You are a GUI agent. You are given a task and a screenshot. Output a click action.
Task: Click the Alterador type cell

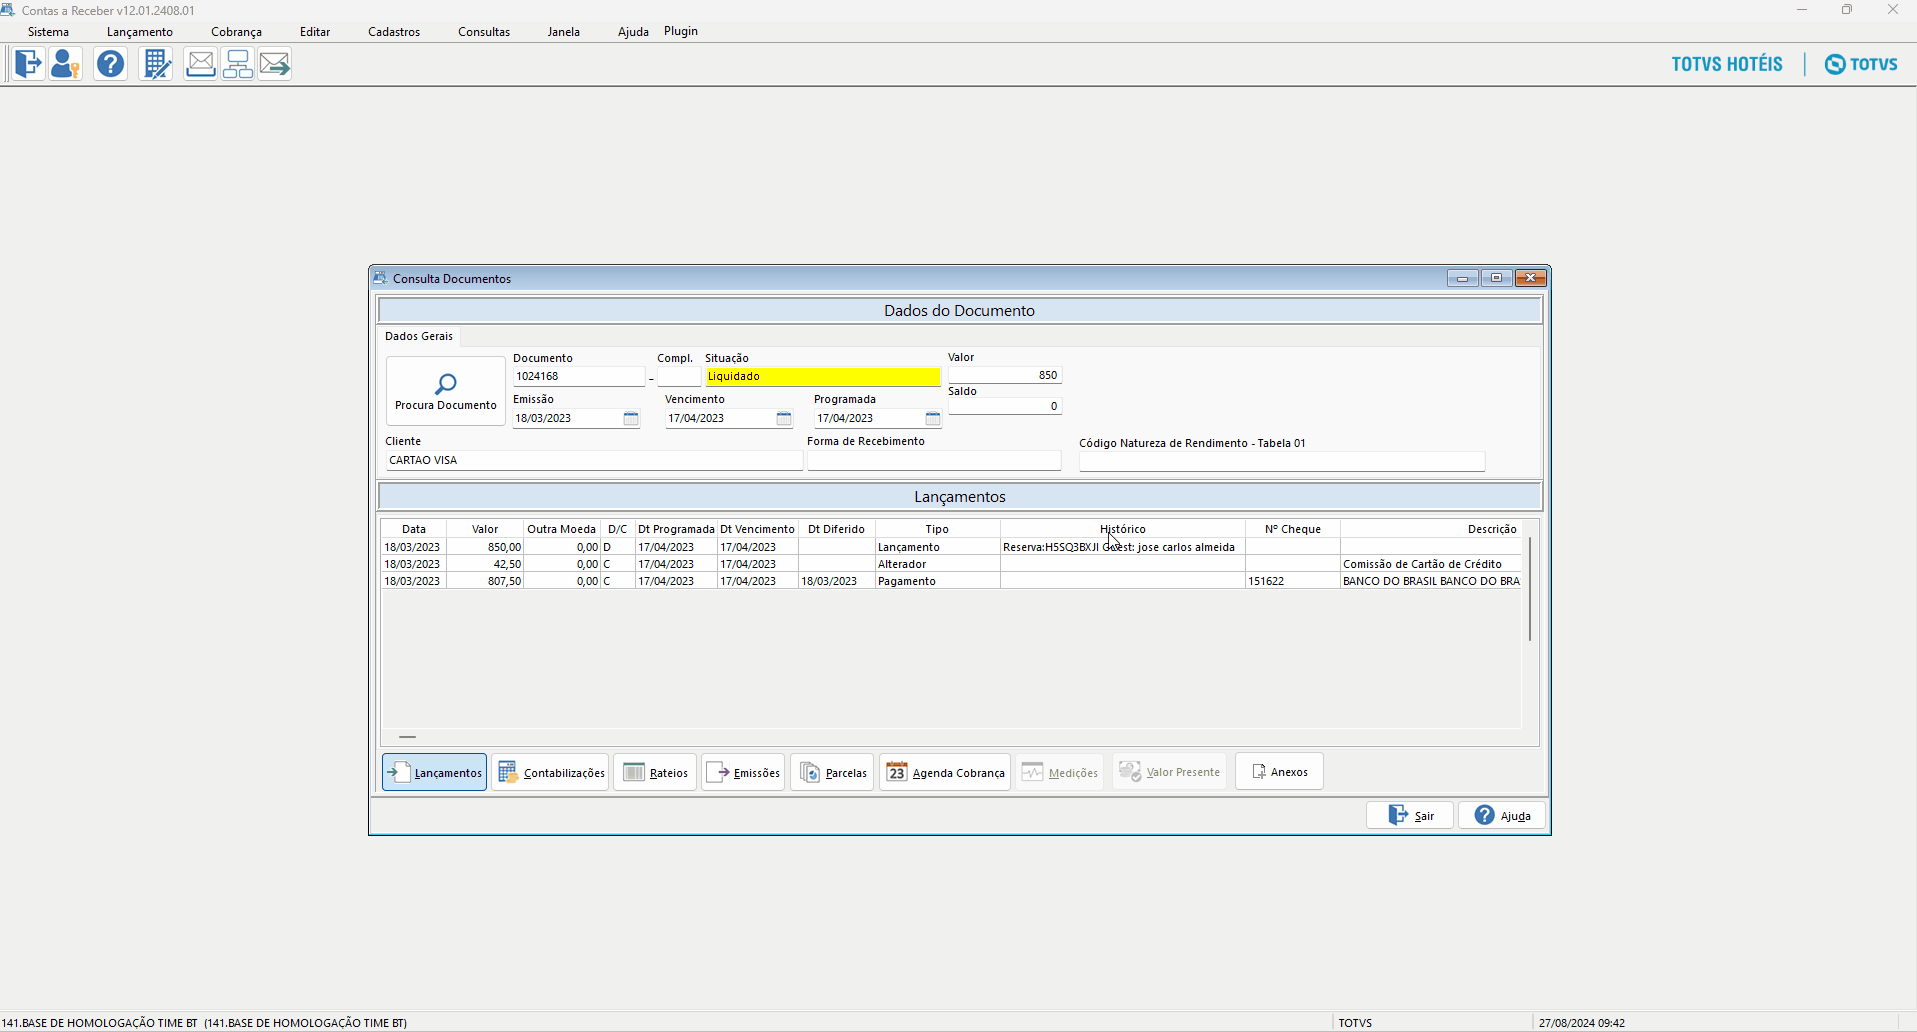(937, 564)
